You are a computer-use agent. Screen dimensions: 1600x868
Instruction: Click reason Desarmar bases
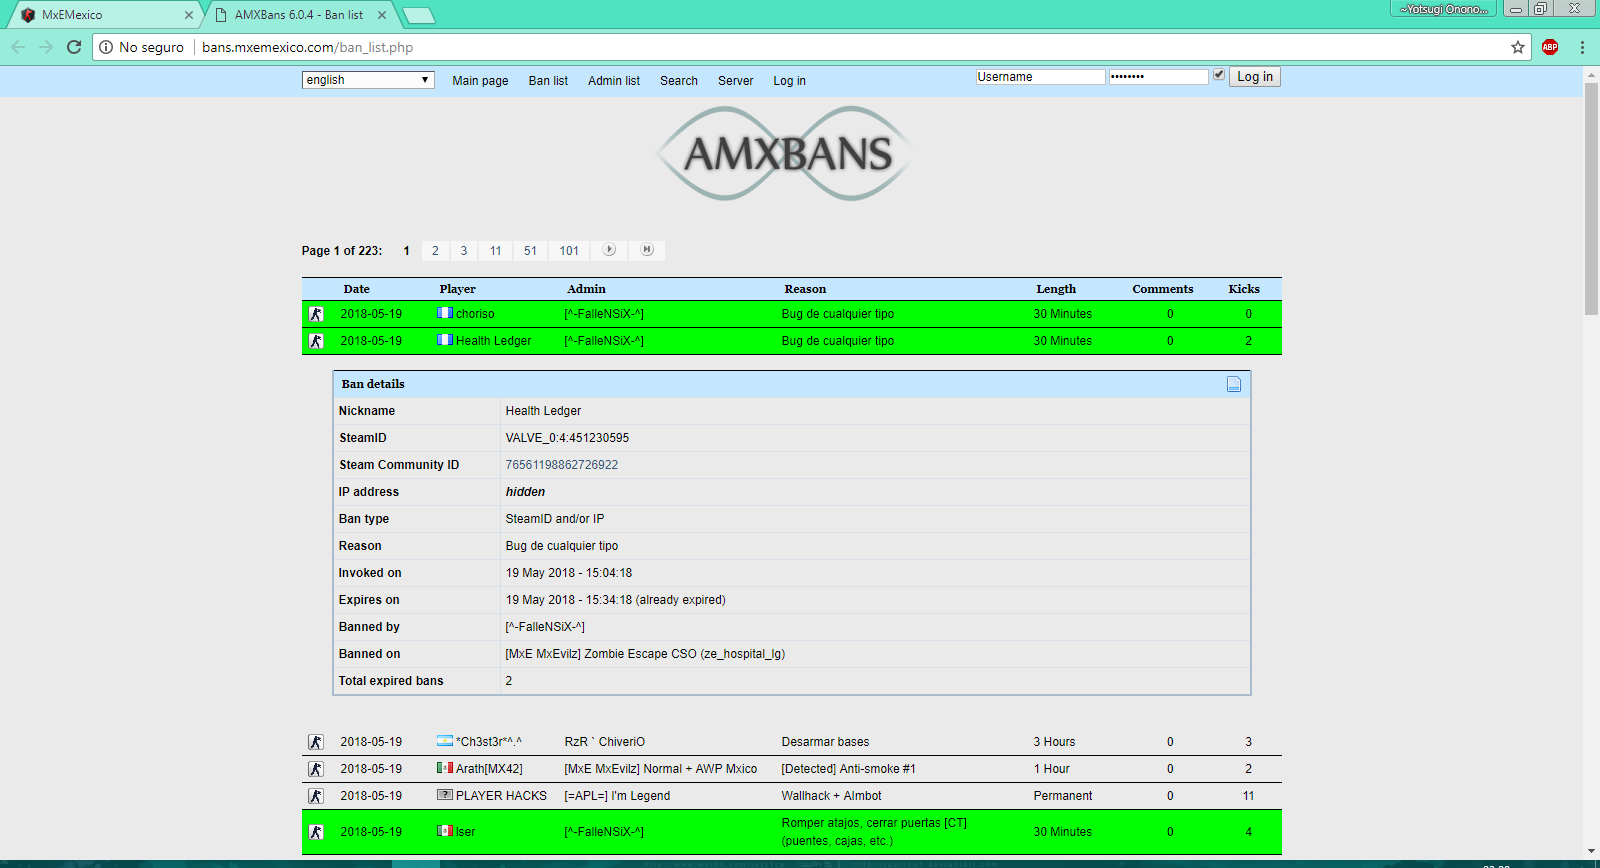tap(825, 742)
